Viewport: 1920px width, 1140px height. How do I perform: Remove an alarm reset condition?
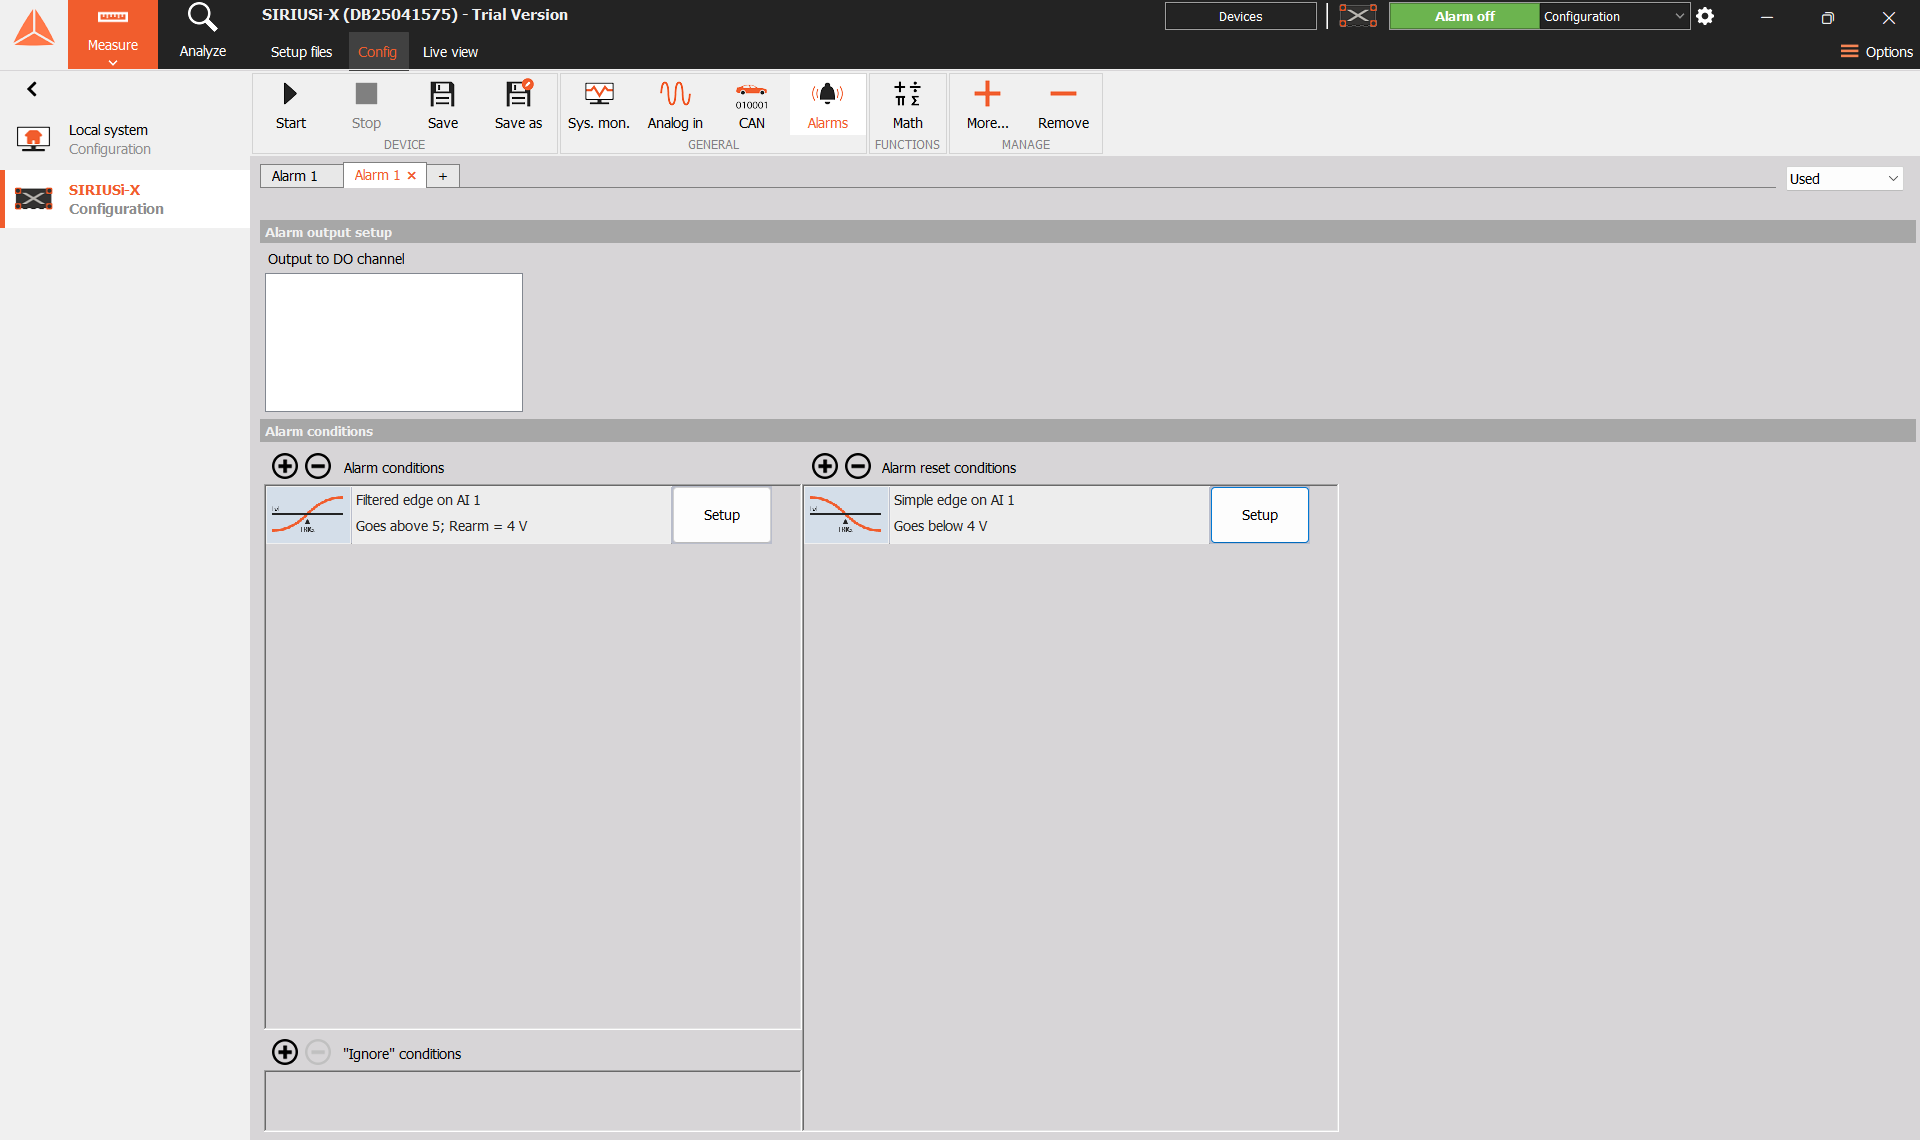coord(858,466)
